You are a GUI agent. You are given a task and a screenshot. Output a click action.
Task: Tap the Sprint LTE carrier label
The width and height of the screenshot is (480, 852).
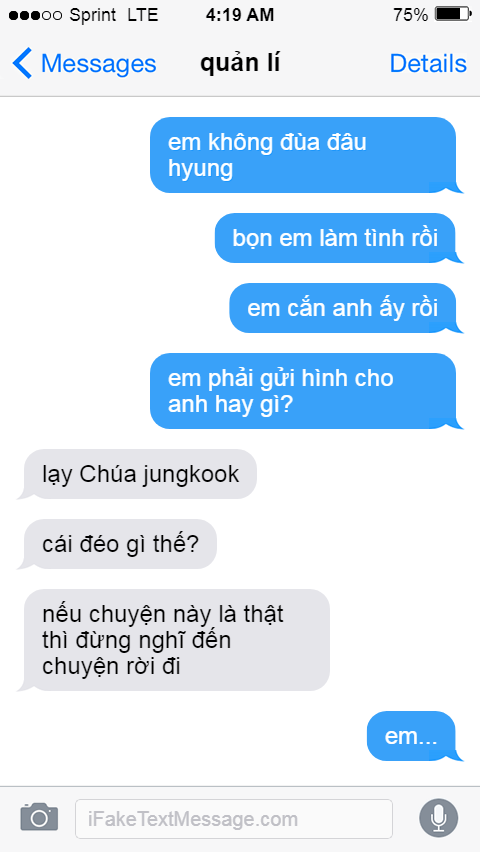tap(114, 15)
